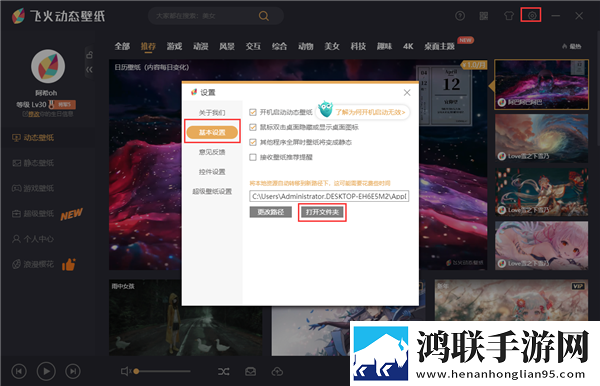Open the pink-haired anime girl thumbnail
600x386 pixels.
[541, 246]
